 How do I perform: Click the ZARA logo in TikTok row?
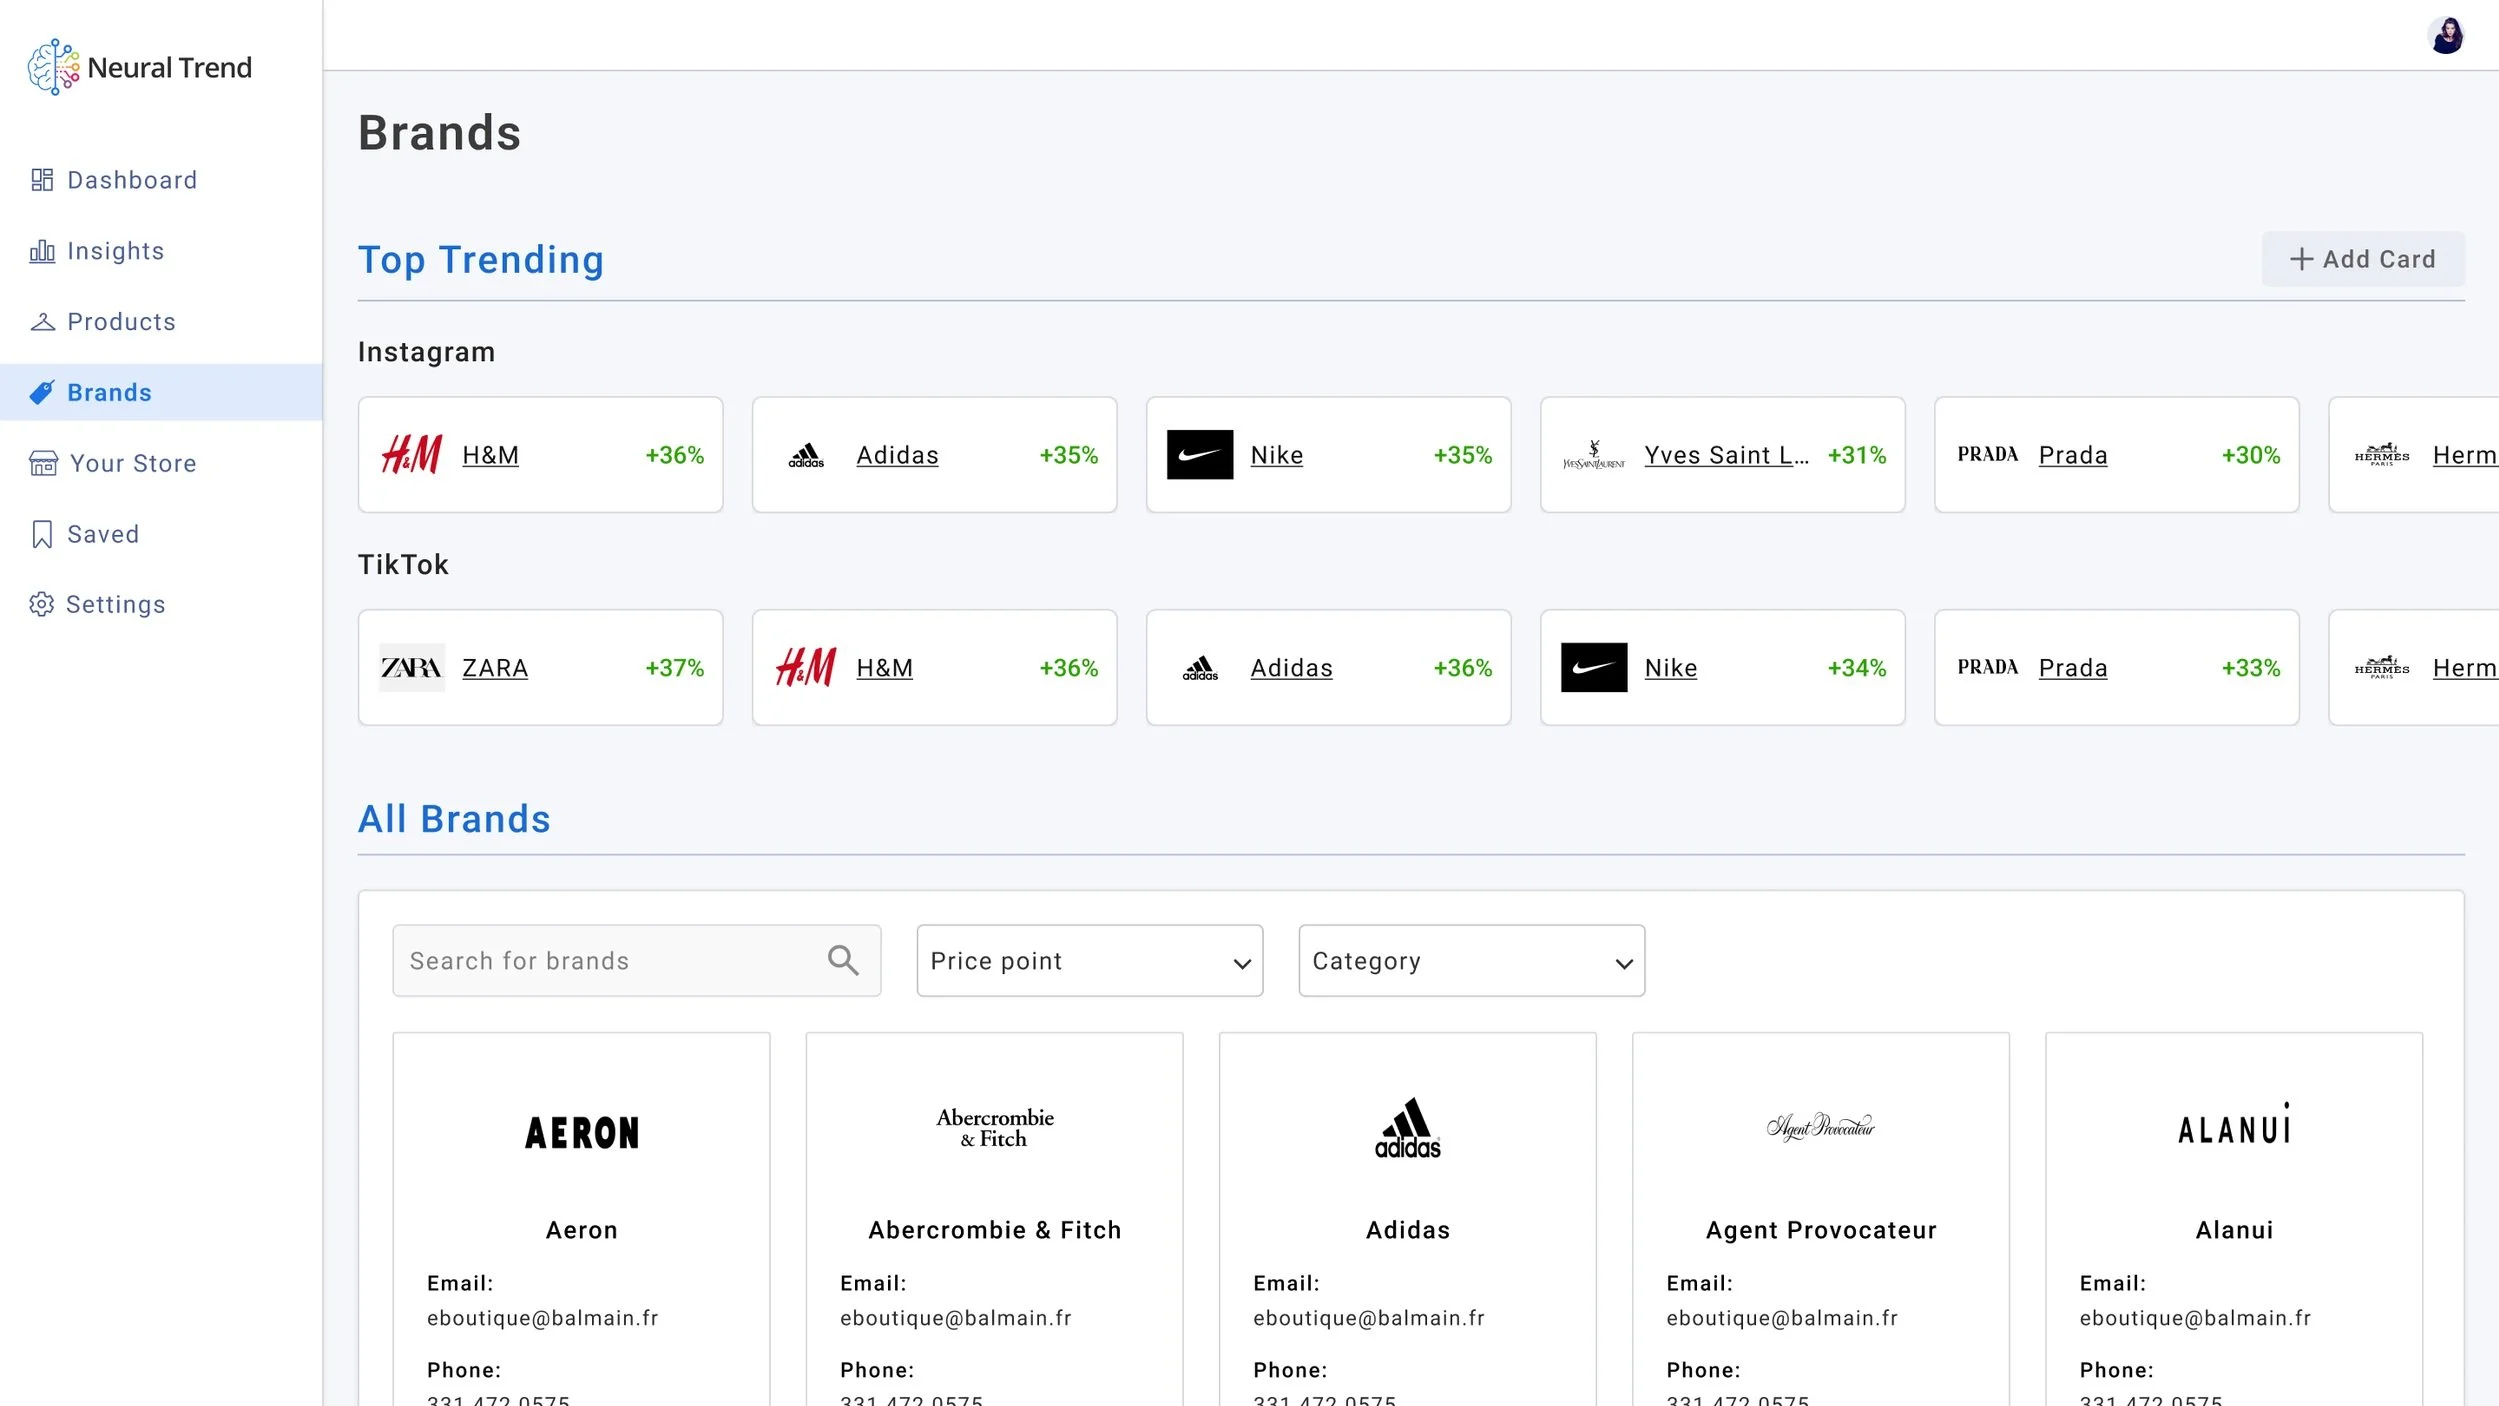[x=411, y=667]
